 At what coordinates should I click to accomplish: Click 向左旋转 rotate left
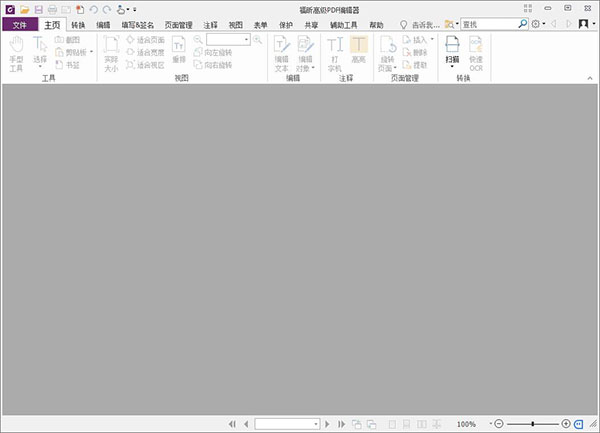[213, 52]
